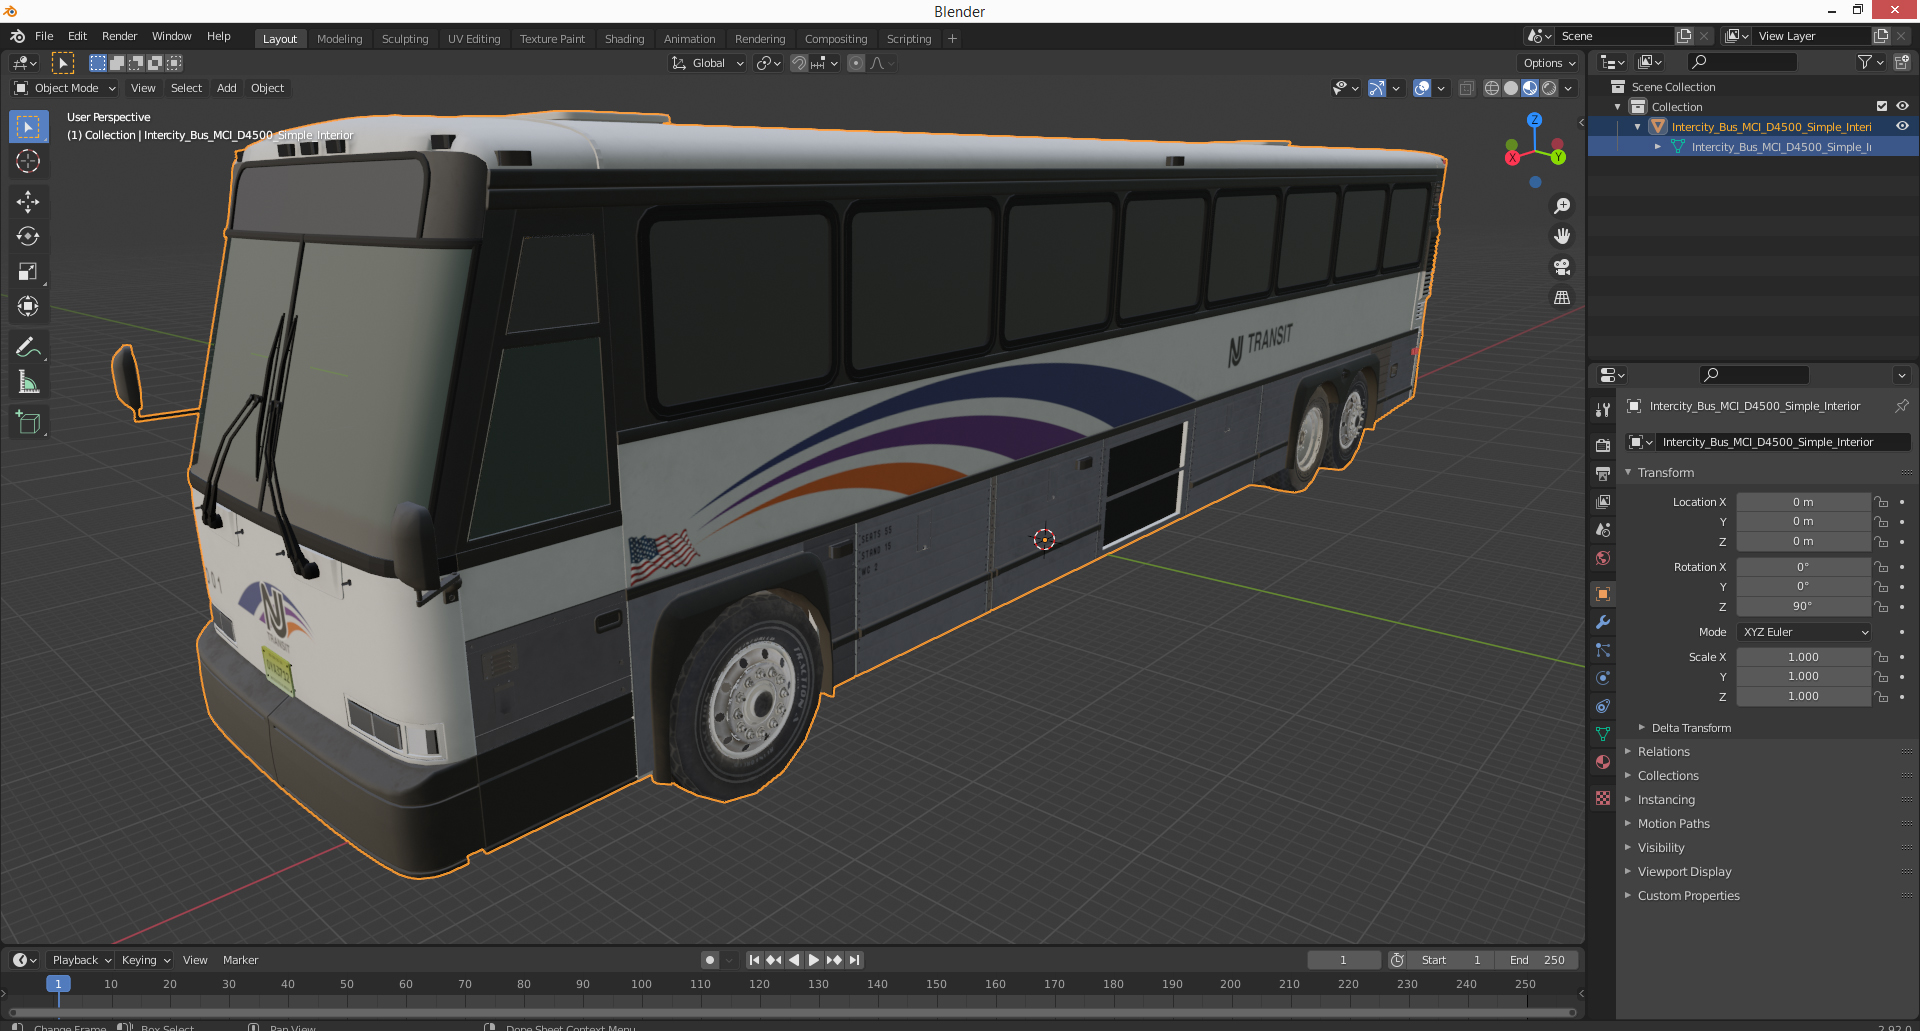
Task: Open the File menu
Action: click(x=44, y=36)
